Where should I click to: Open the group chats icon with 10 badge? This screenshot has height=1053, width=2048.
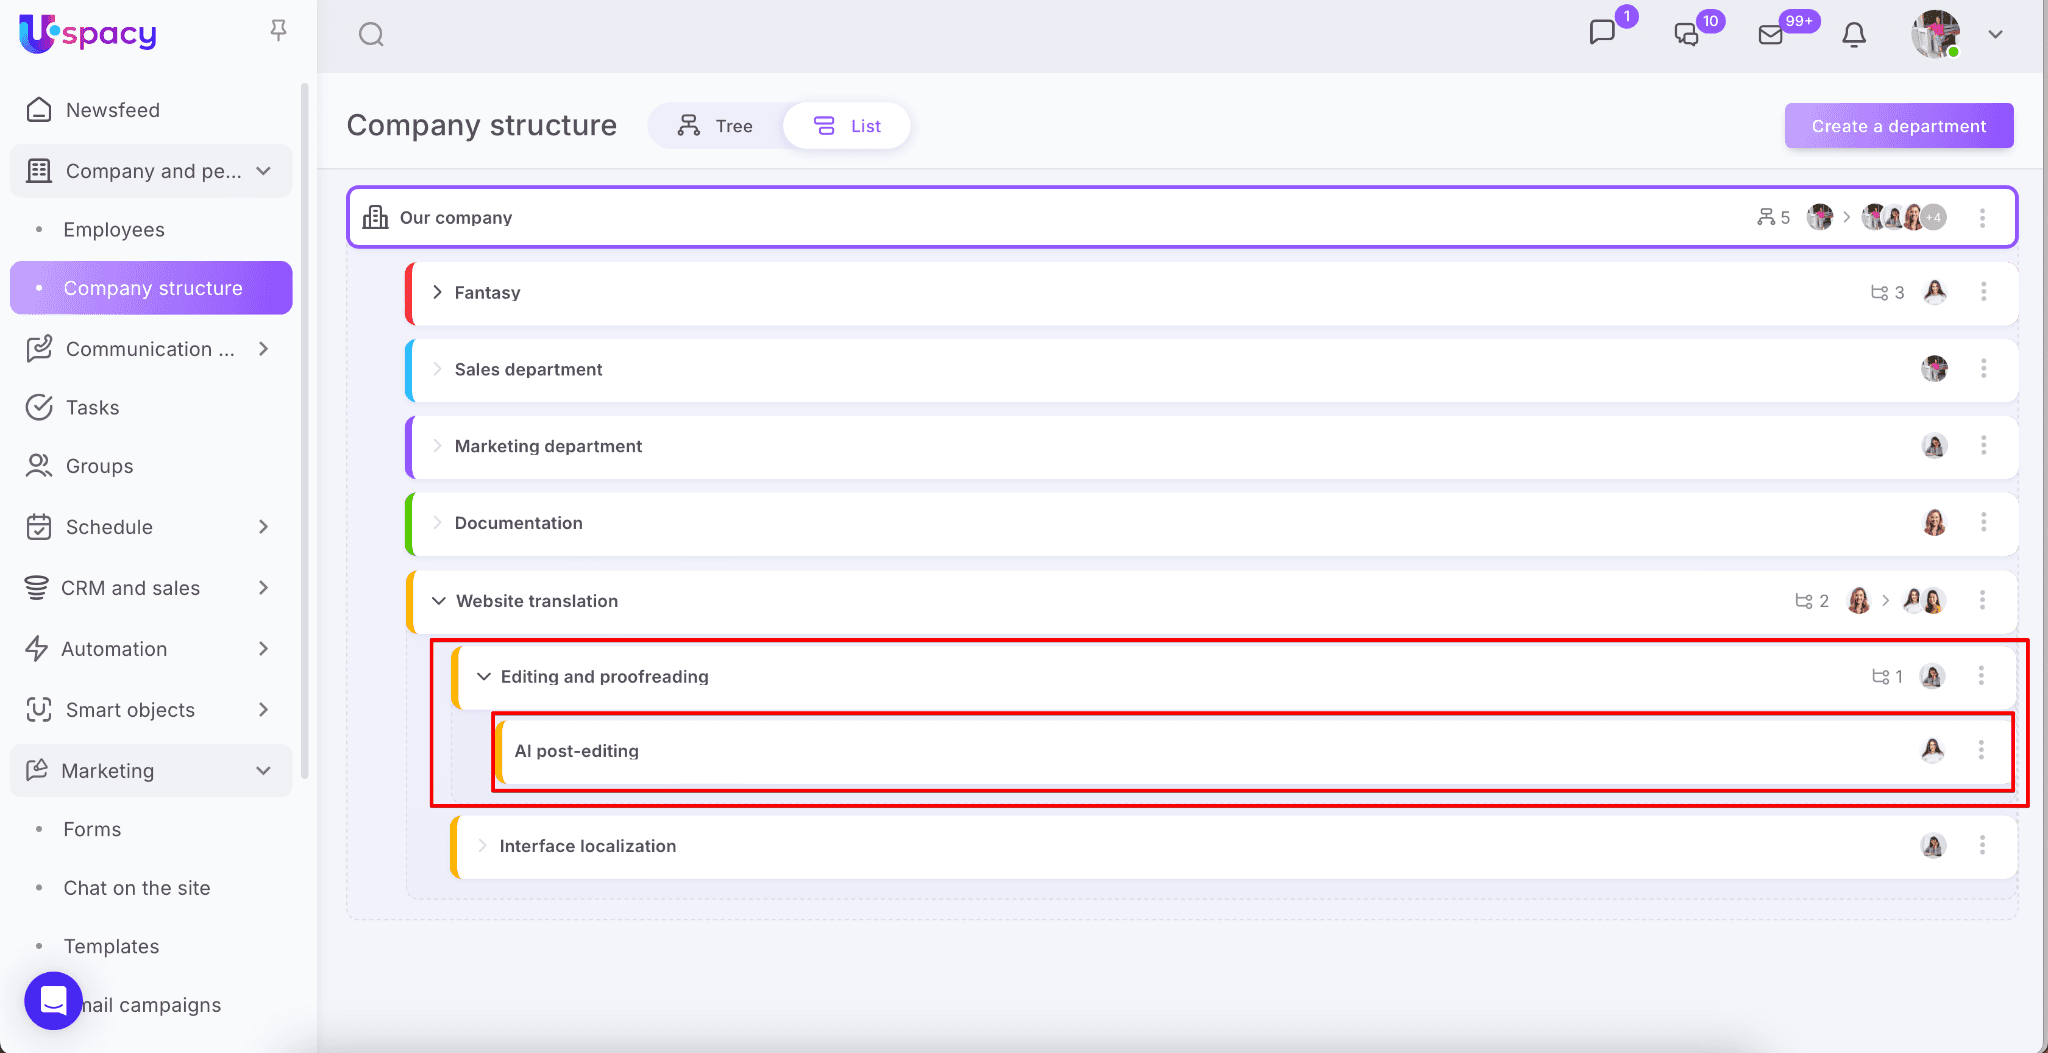point(1687,35)
